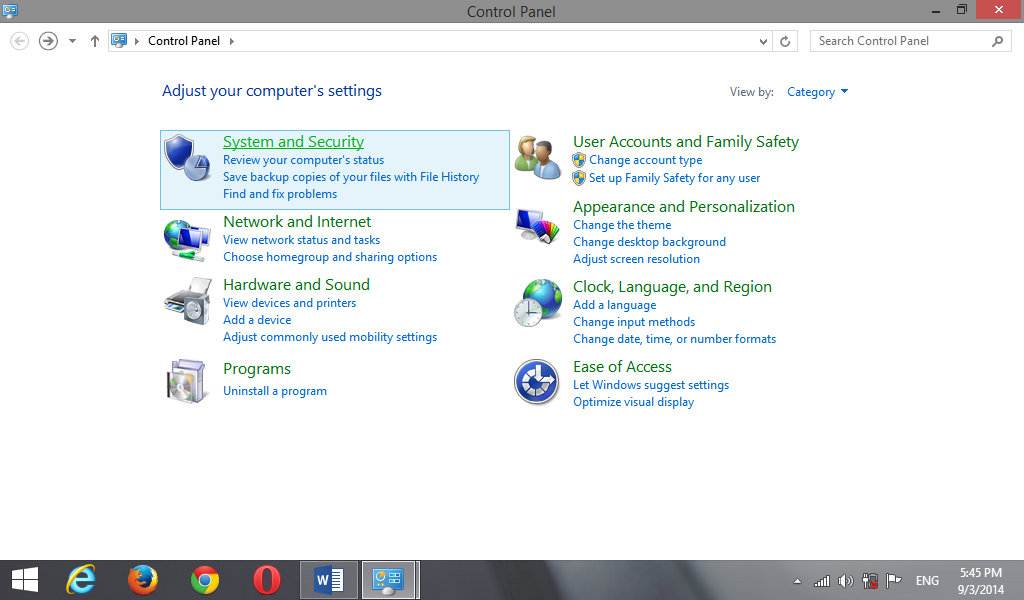Click inside the Search Control Panel field

900,41
